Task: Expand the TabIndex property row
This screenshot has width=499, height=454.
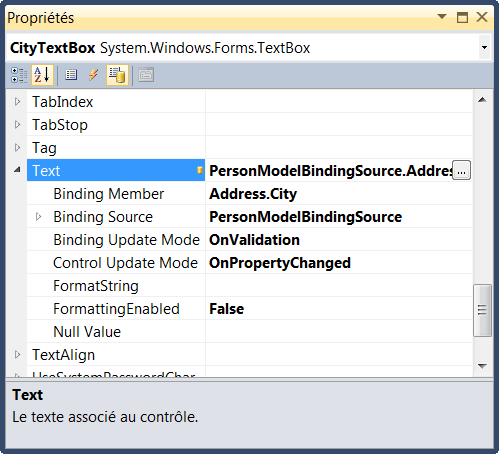Action: pos(18,101)
